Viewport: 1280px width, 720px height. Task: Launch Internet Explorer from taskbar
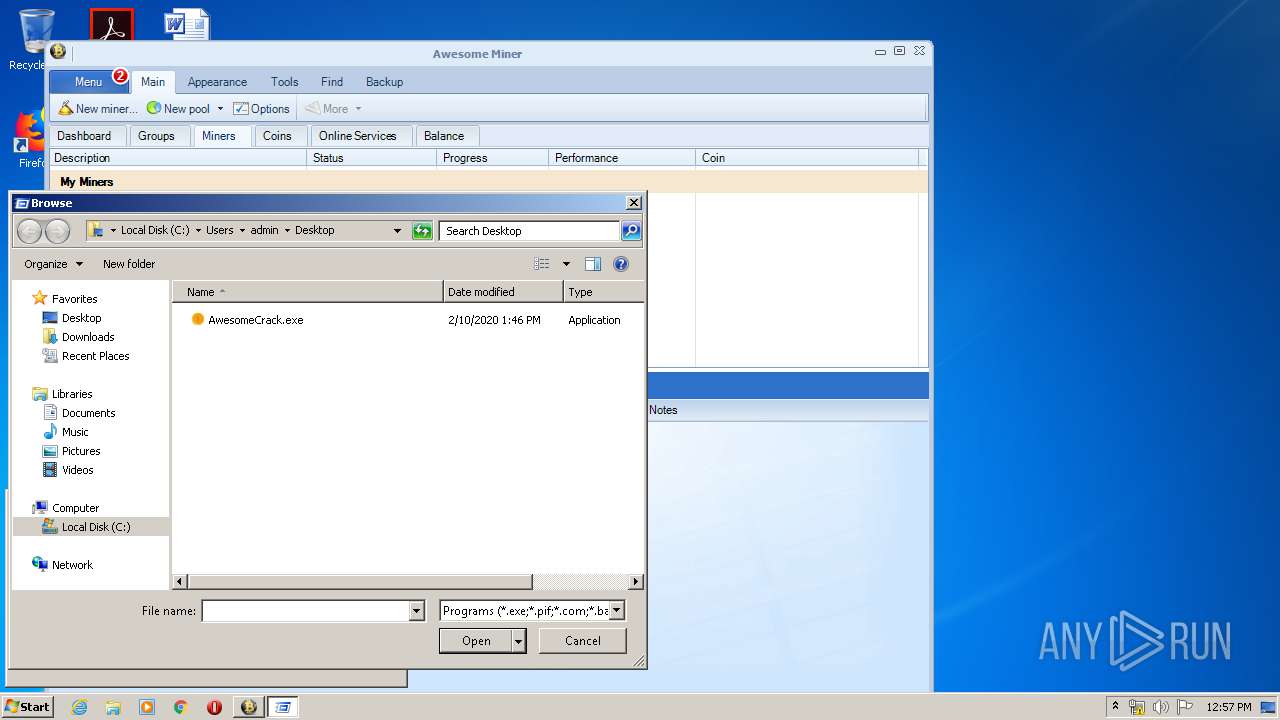[79, 707]
